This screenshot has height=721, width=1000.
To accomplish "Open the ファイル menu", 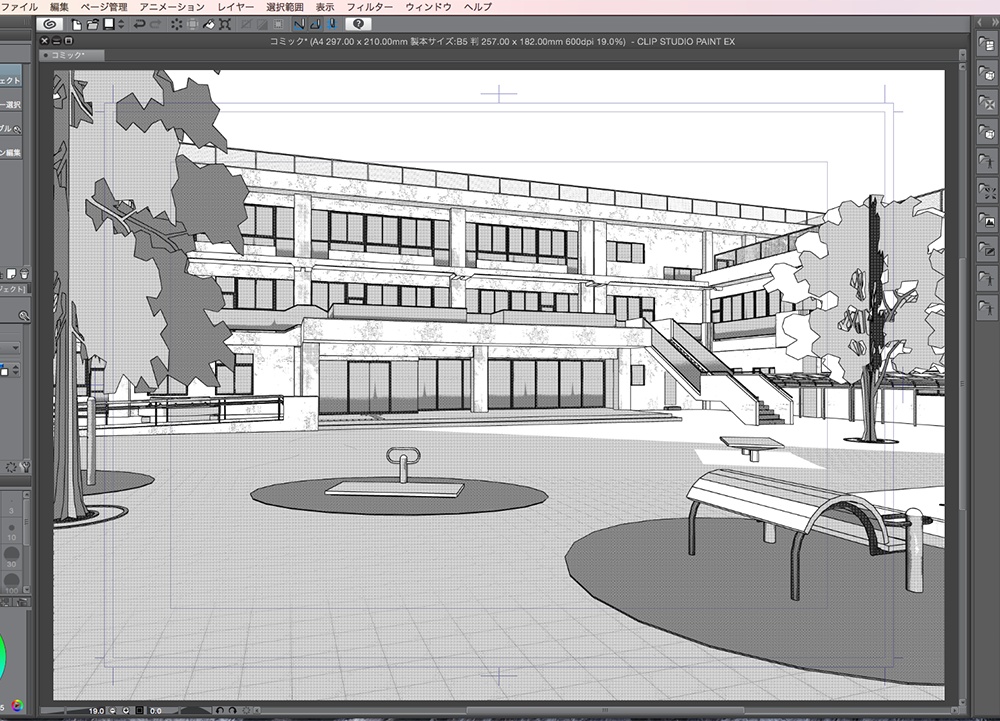I will click(x=20, y=7).
